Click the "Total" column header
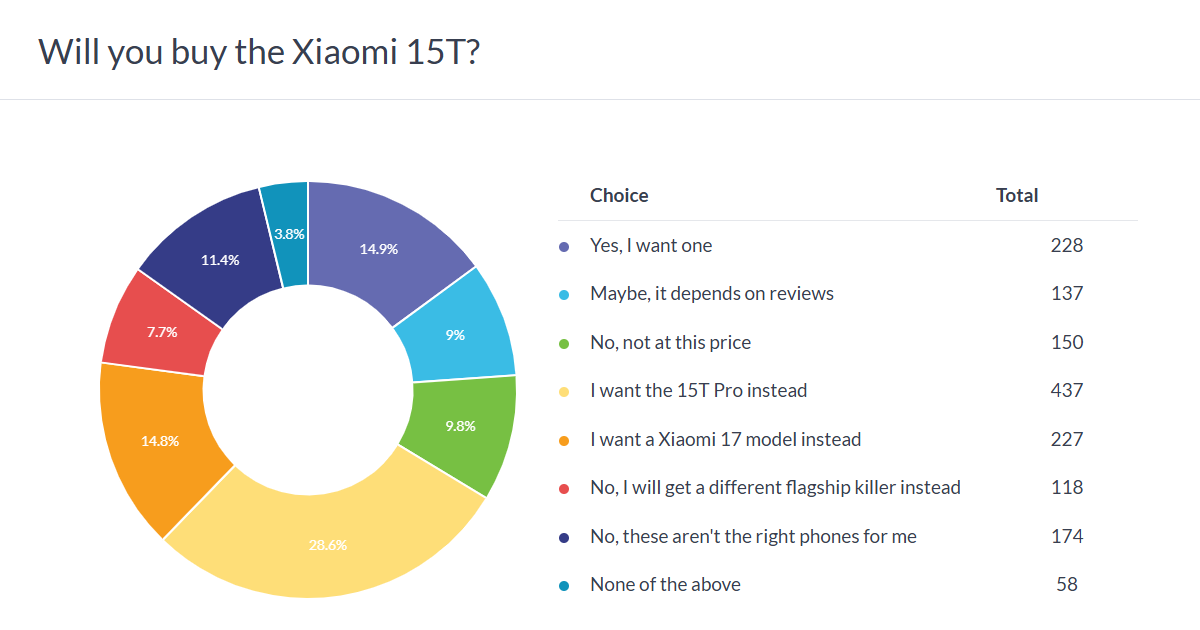The height and width of the screenshot is (630, 1200). [1017, 196]
